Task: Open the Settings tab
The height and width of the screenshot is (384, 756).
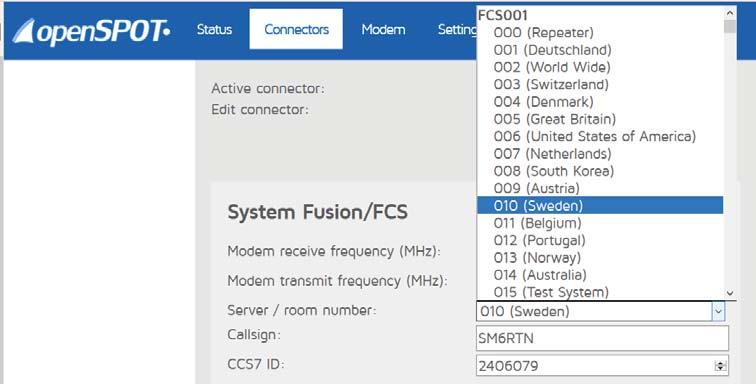Action: click(x=457, y=29)
